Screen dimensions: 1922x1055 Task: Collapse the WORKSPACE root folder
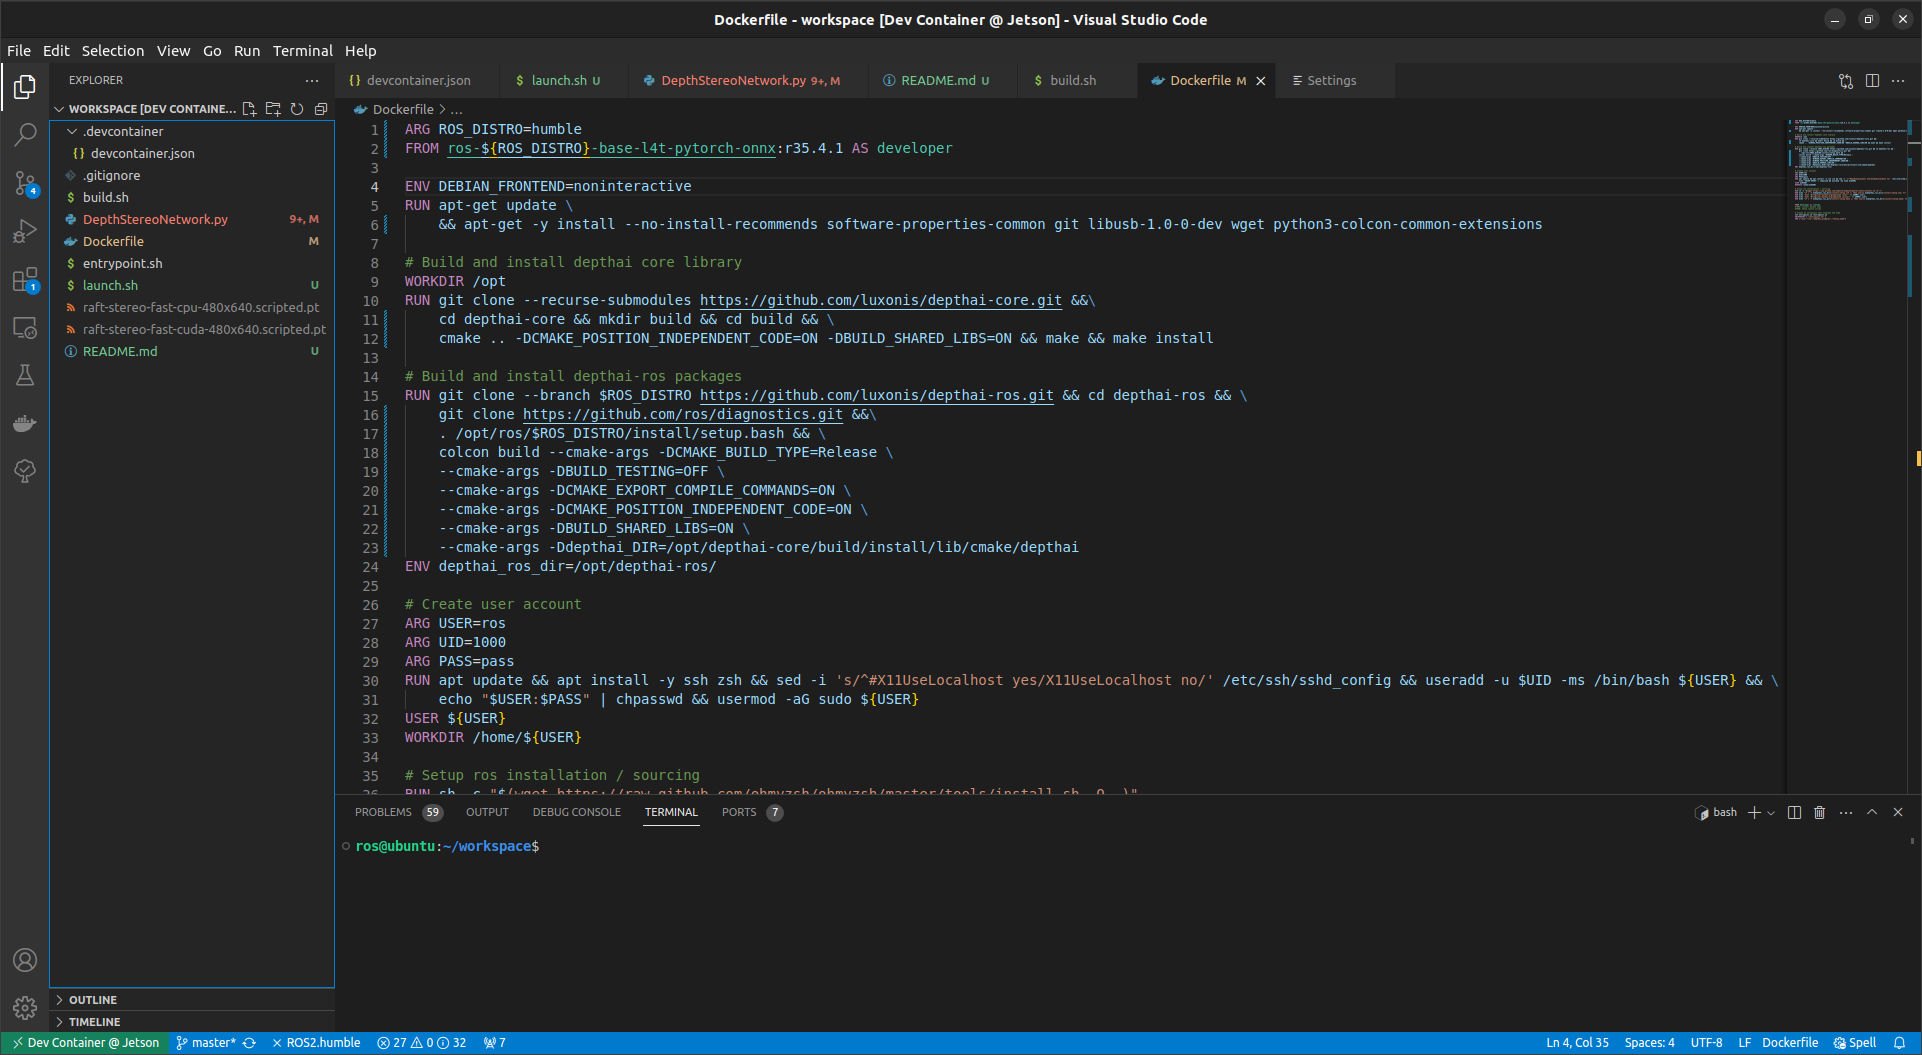coord(59,109)
